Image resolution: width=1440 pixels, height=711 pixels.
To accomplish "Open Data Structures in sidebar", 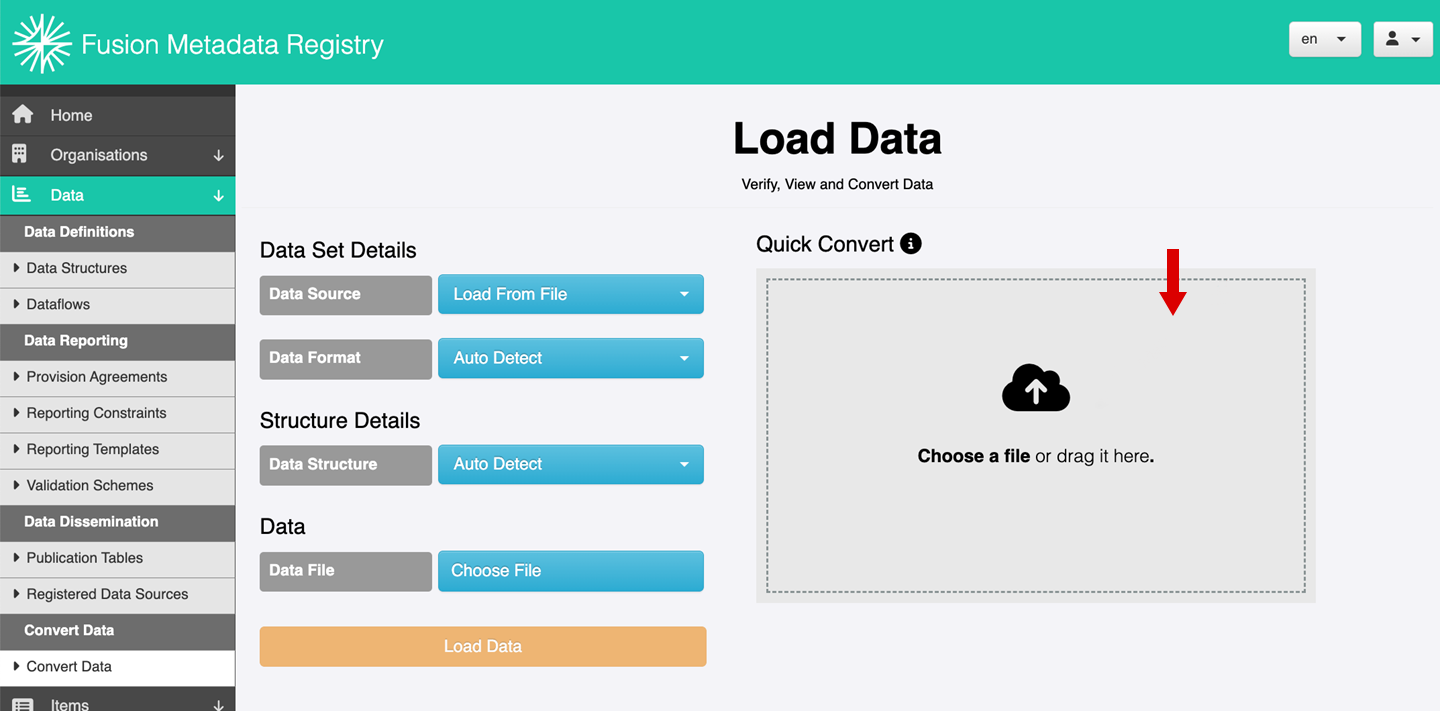I will pyautogui.click(x=77, y=268).
